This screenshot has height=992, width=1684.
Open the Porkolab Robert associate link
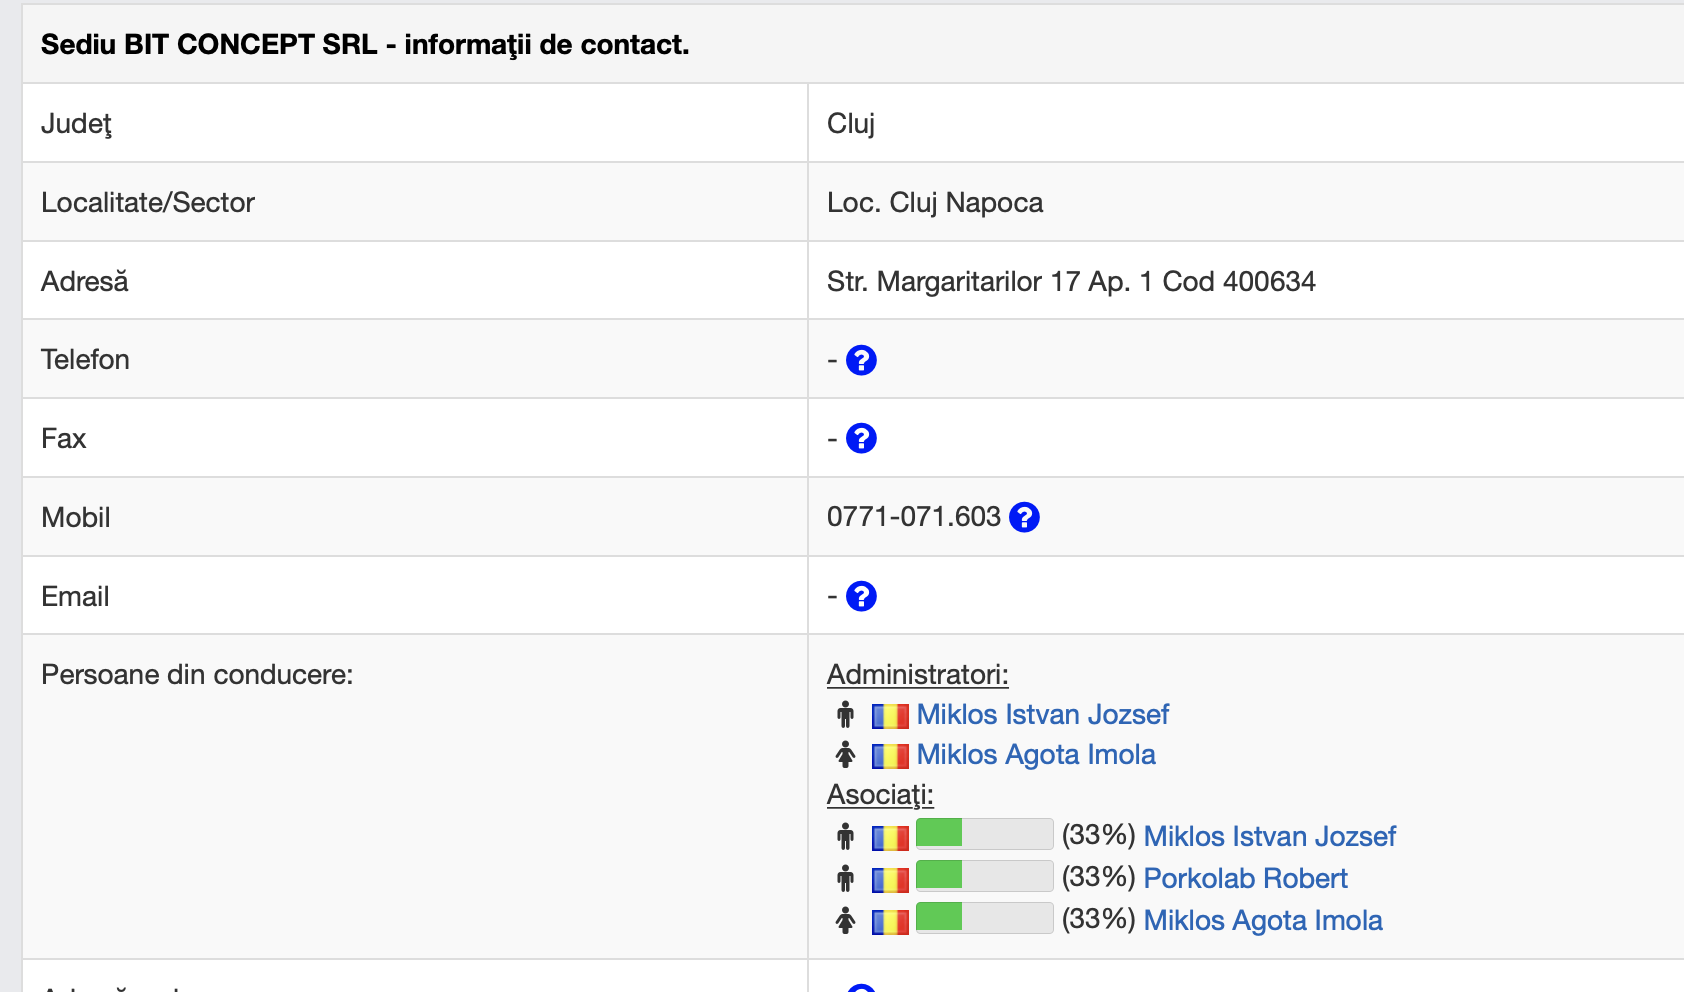(x=1245, y=879)
